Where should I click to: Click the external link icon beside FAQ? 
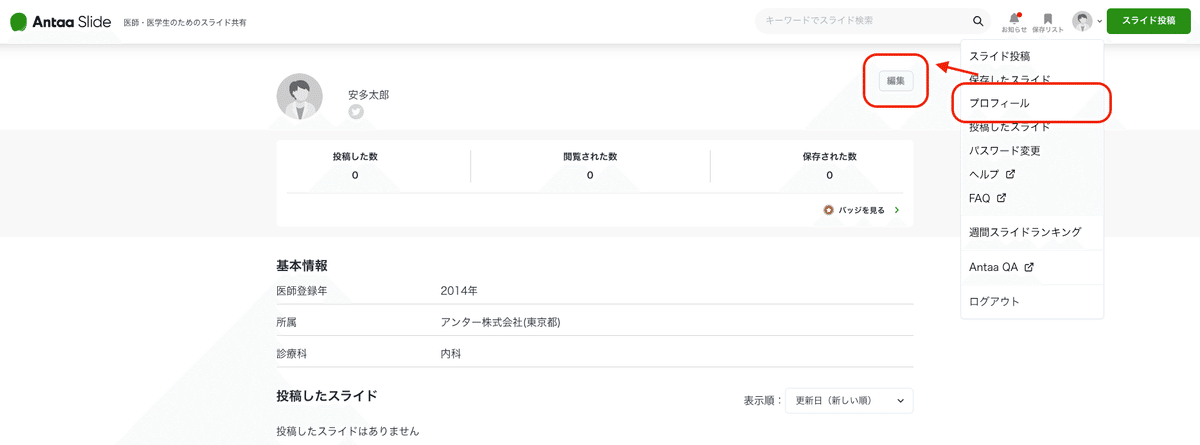pyautogui.click(x=1001, y=198)
